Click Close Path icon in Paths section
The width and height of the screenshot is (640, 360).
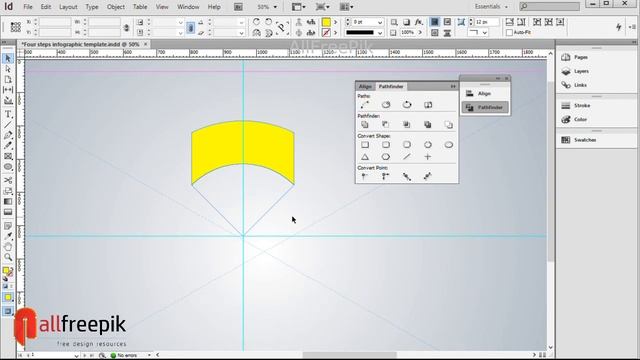point(407,105)
